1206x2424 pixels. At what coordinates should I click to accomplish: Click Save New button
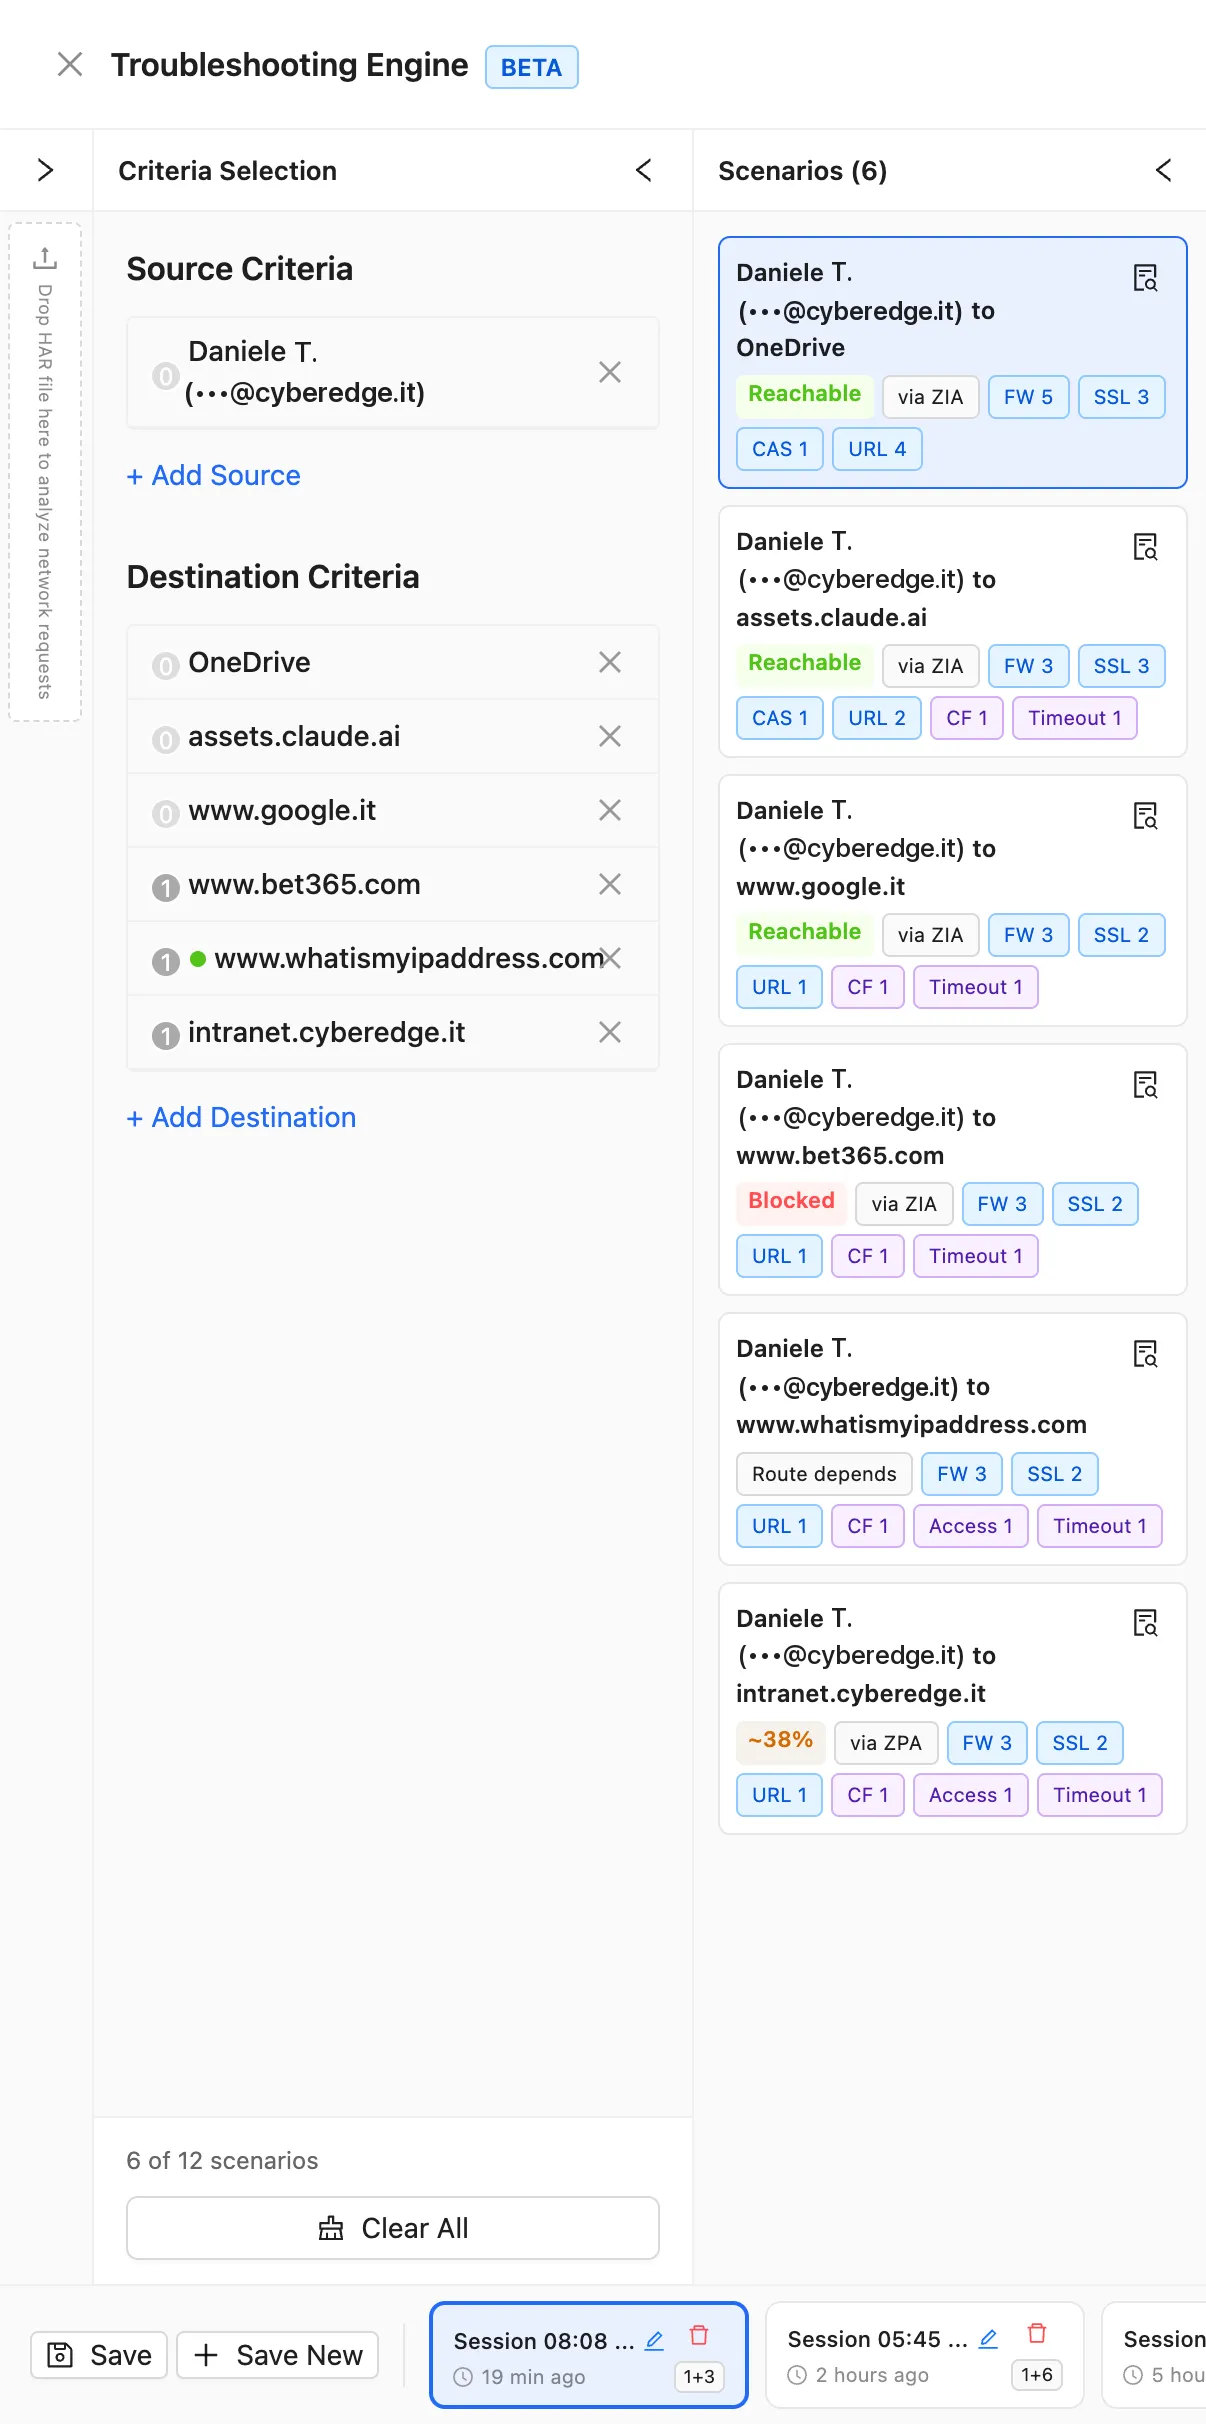[x=278, y=2355]
